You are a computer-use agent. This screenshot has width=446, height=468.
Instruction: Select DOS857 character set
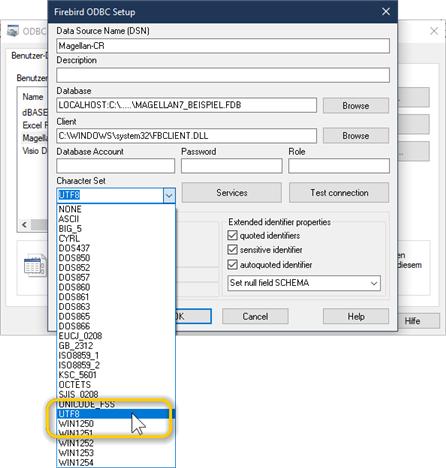point(116,277)
